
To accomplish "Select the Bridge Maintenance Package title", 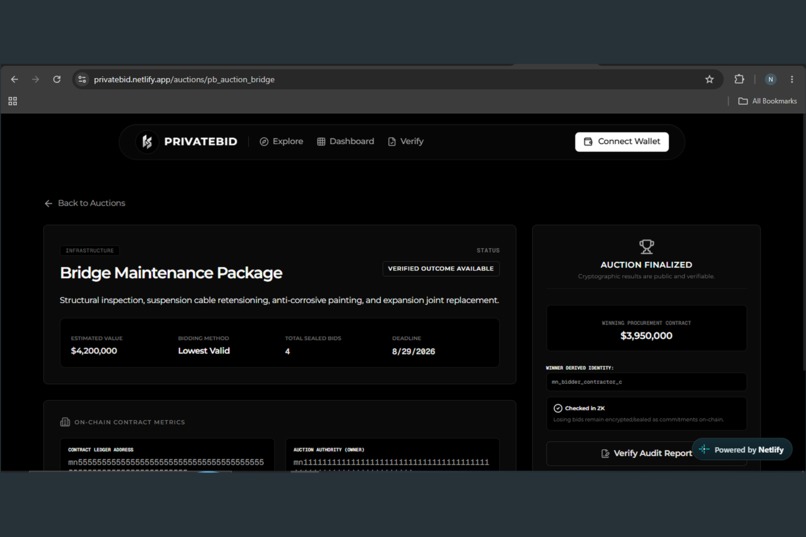I will click(x=171, y=273).
